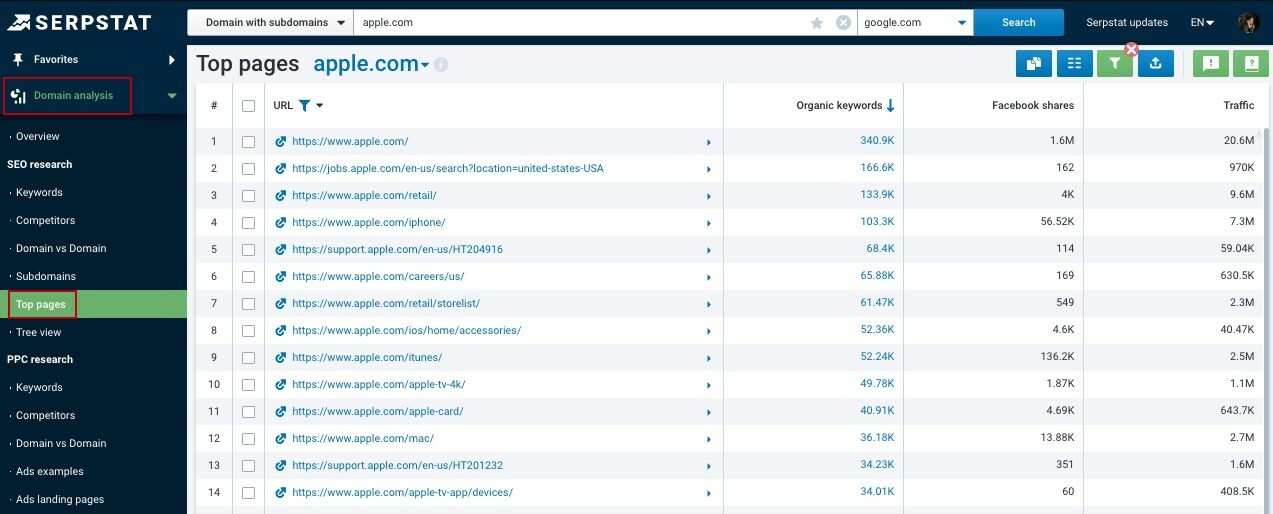
Task: Open external link icon for apple.com/iphone/ row
Action: coord(281,223)
